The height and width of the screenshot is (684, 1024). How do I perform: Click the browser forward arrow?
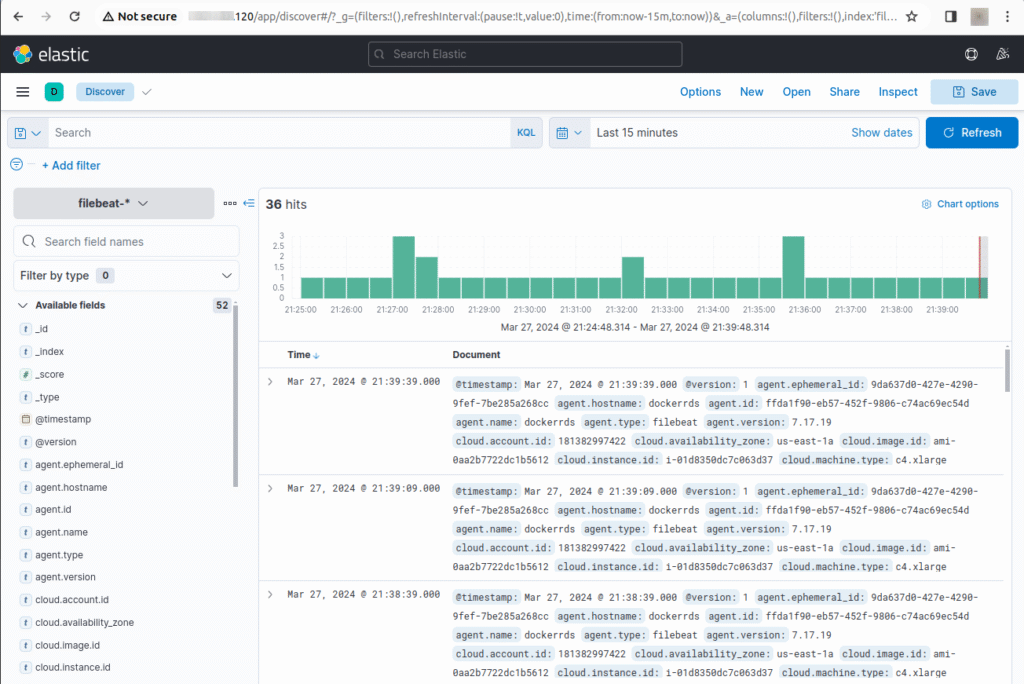click(46, 16)
